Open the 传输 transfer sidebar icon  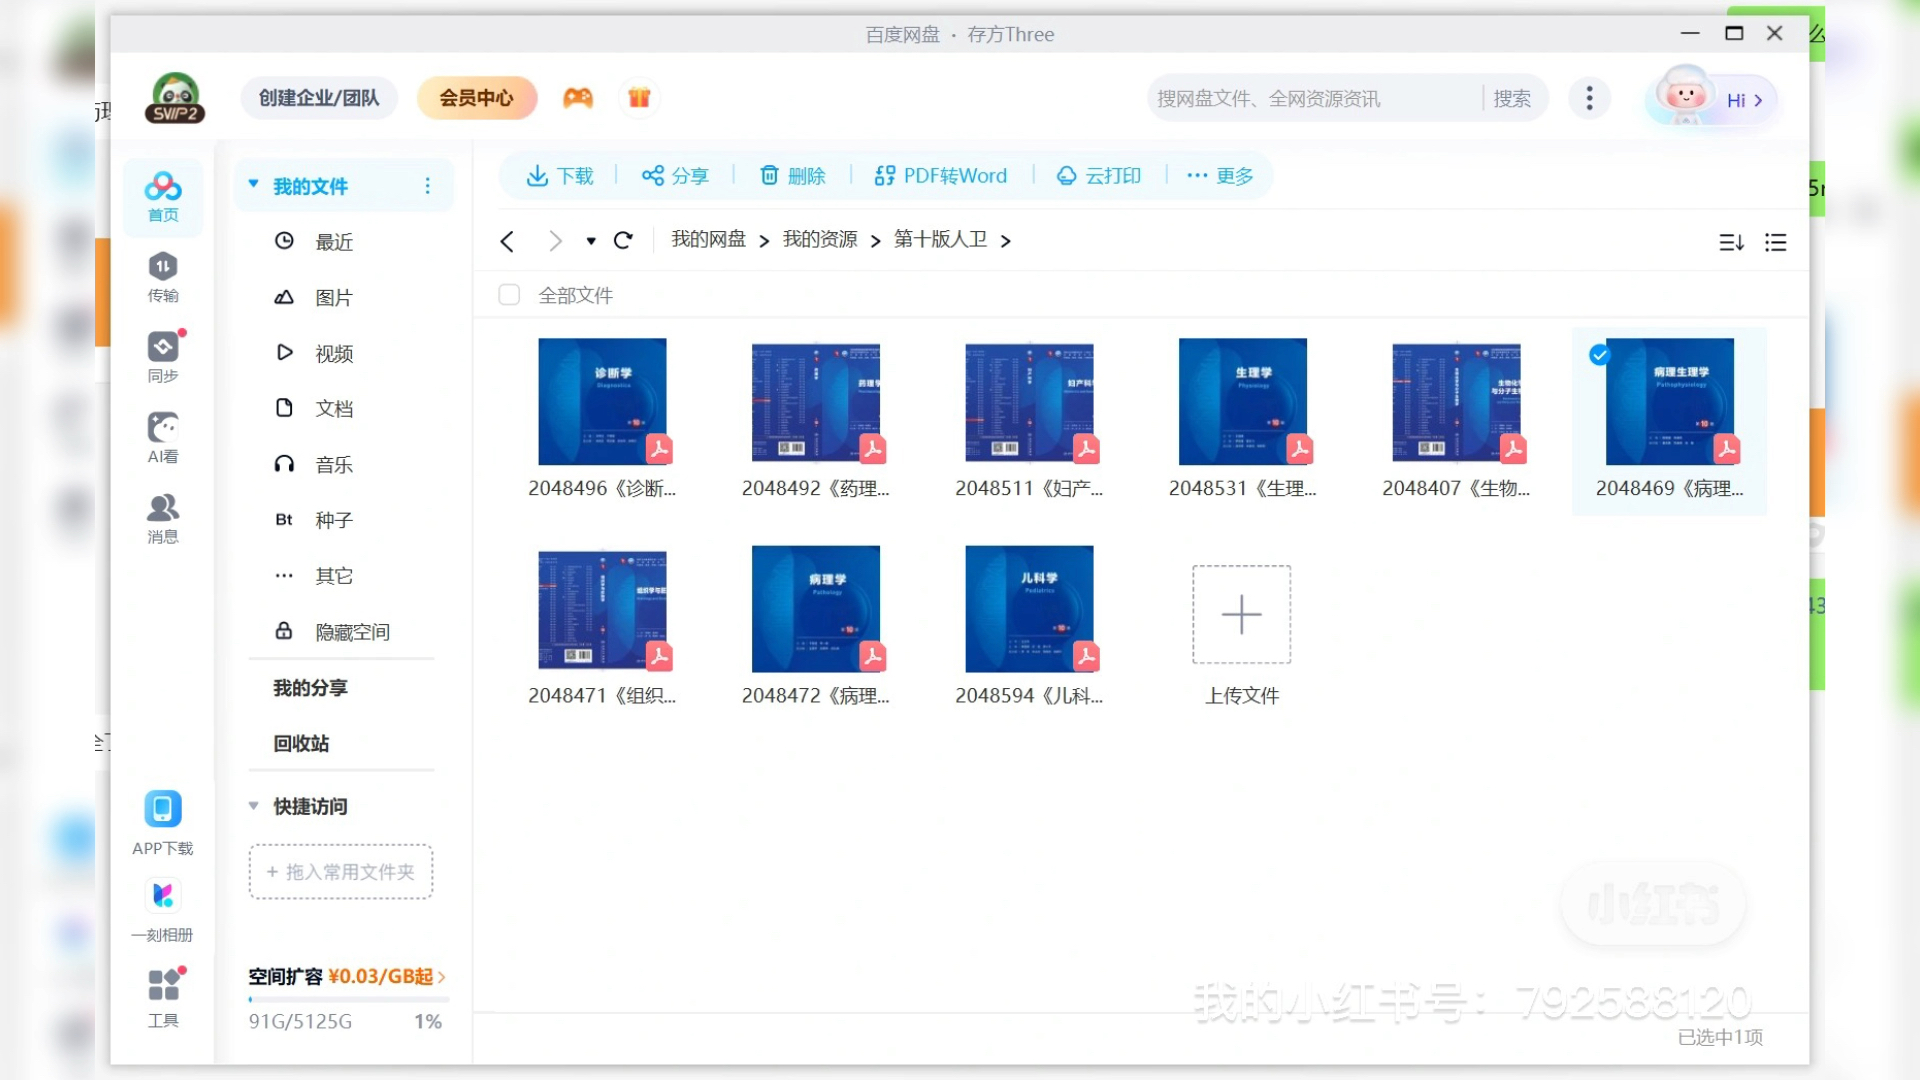tap(163, 277)
